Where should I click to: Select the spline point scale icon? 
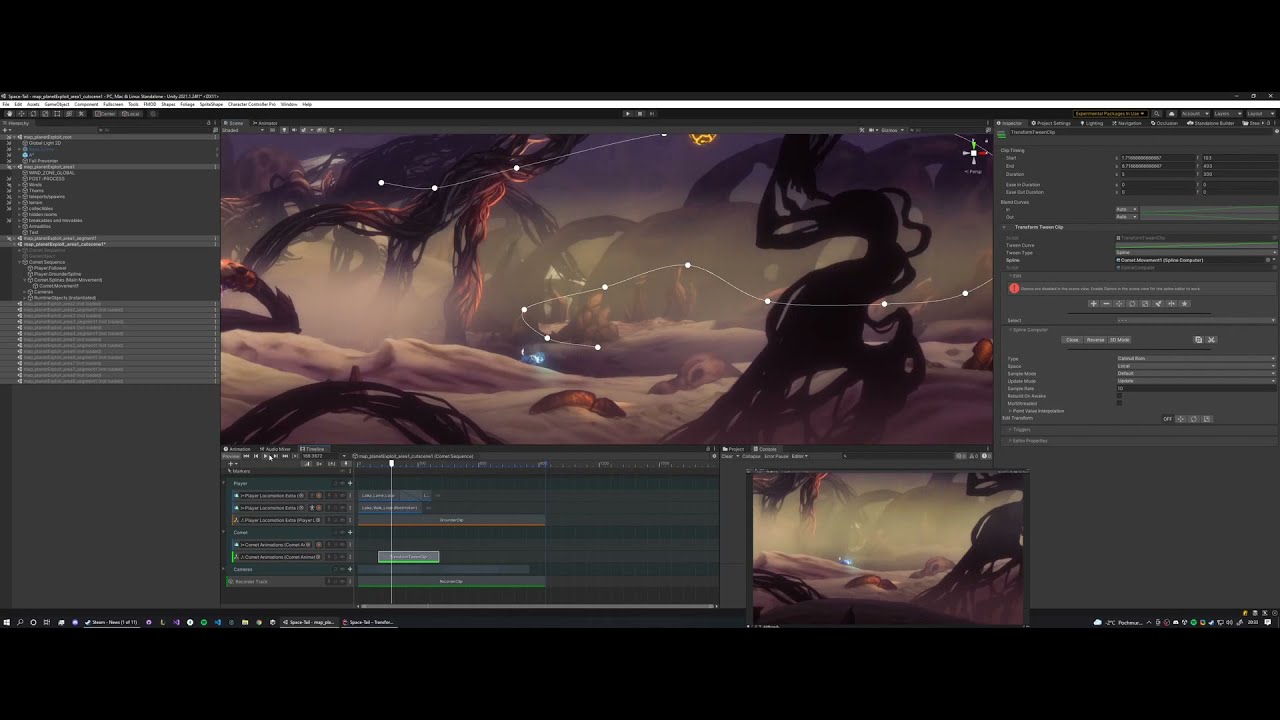(x=1145, y=304)
